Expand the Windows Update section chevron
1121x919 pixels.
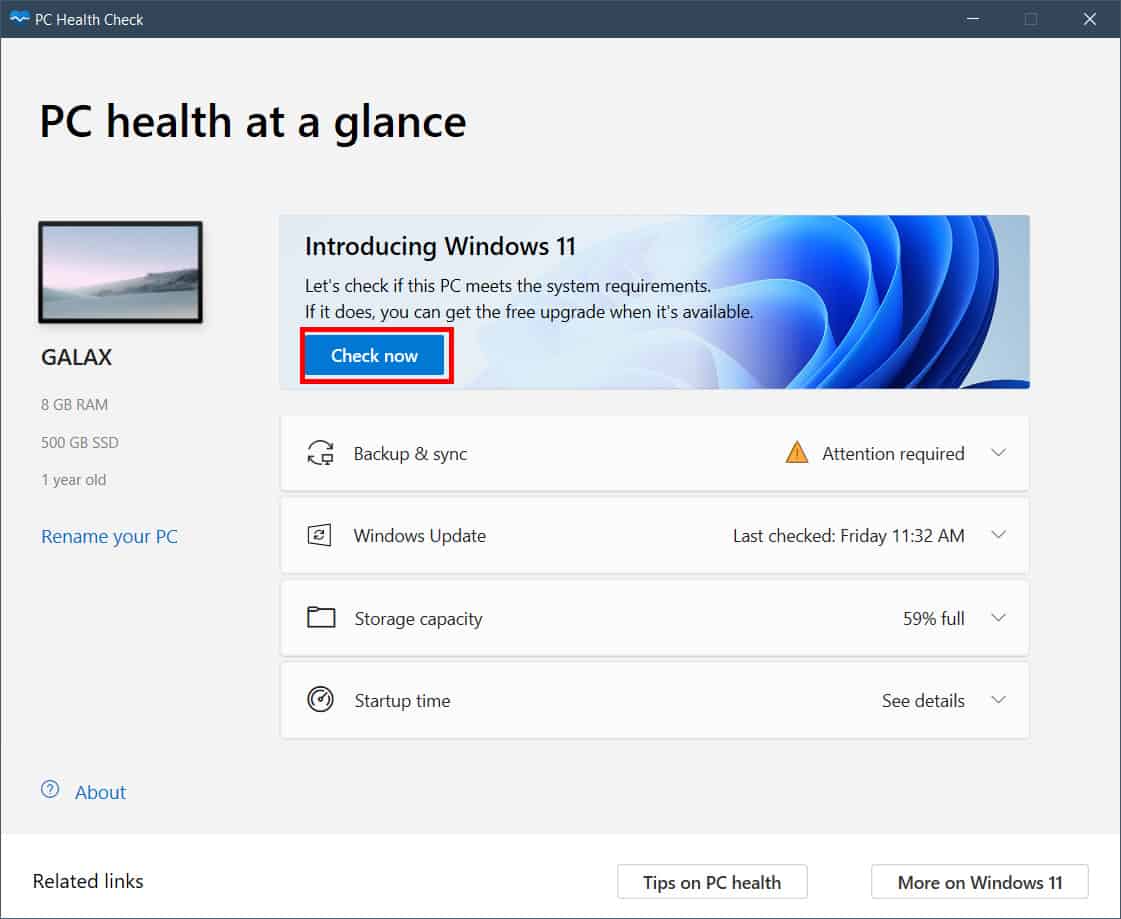tap(998, 535)
